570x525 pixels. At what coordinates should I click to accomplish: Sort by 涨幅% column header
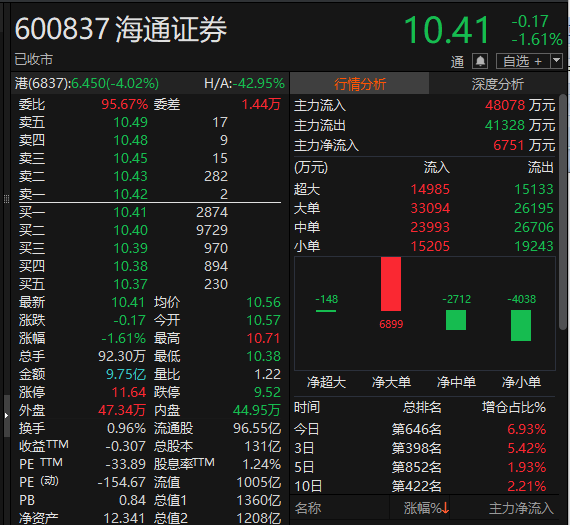point(426,508)
